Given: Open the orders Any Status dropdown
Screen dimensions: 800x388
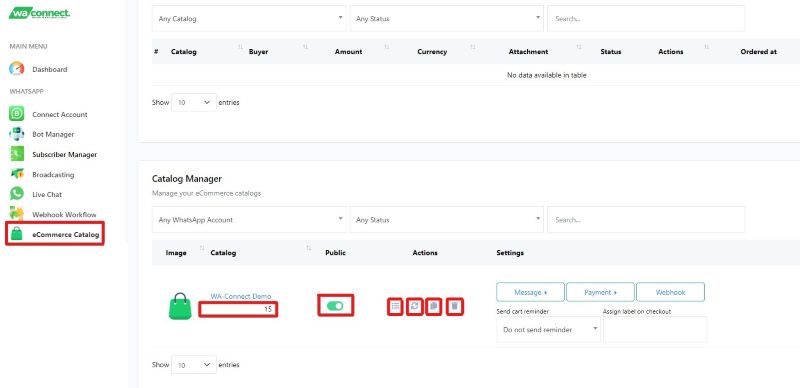Looking at the screenshot, I should click(446, 18).
